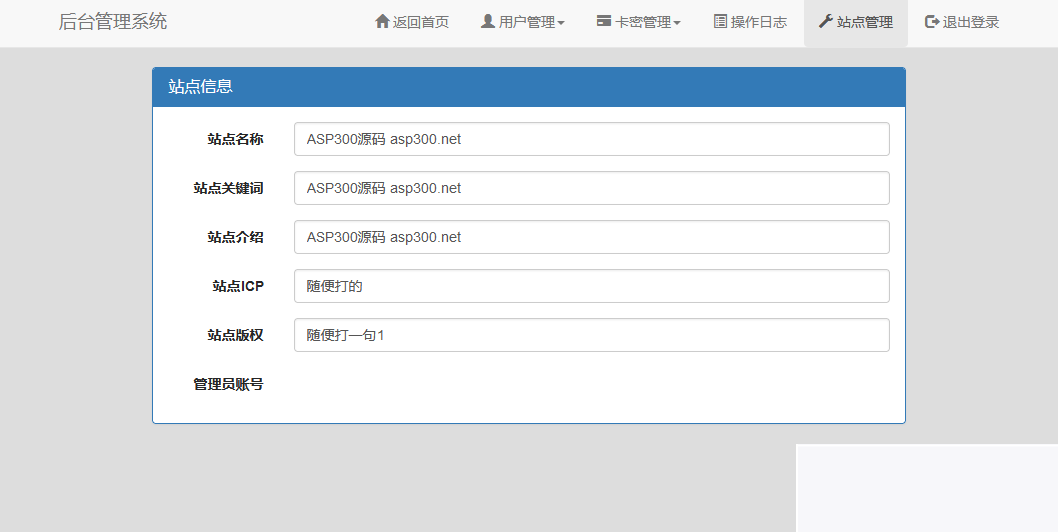The height and width of the screenshot is (532, 1058).
Task: Click the 站点ICP field containing 随便打的
Action: tap(591, 286)
